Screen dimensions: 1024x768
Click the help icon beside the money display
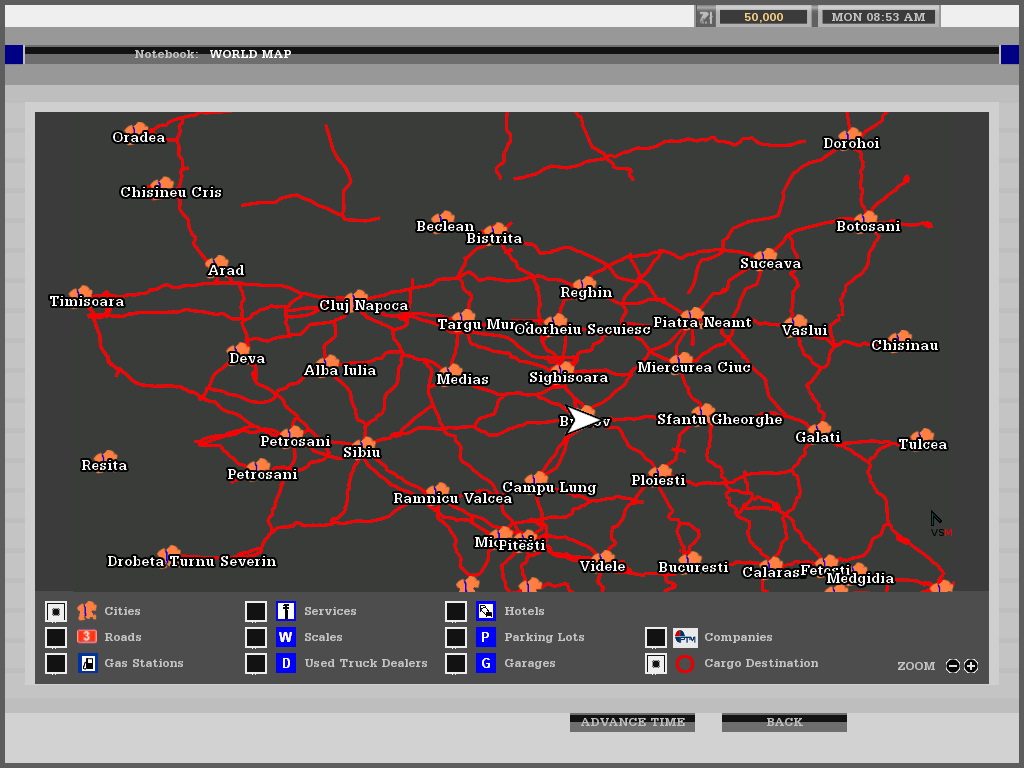pos(705,17)
